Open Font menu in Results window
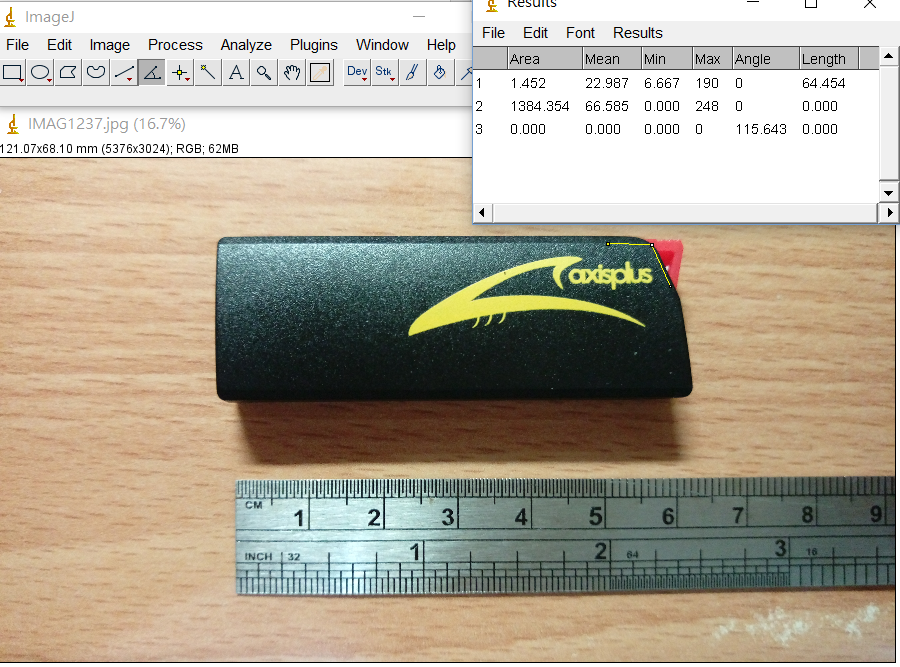 (580, 33)
